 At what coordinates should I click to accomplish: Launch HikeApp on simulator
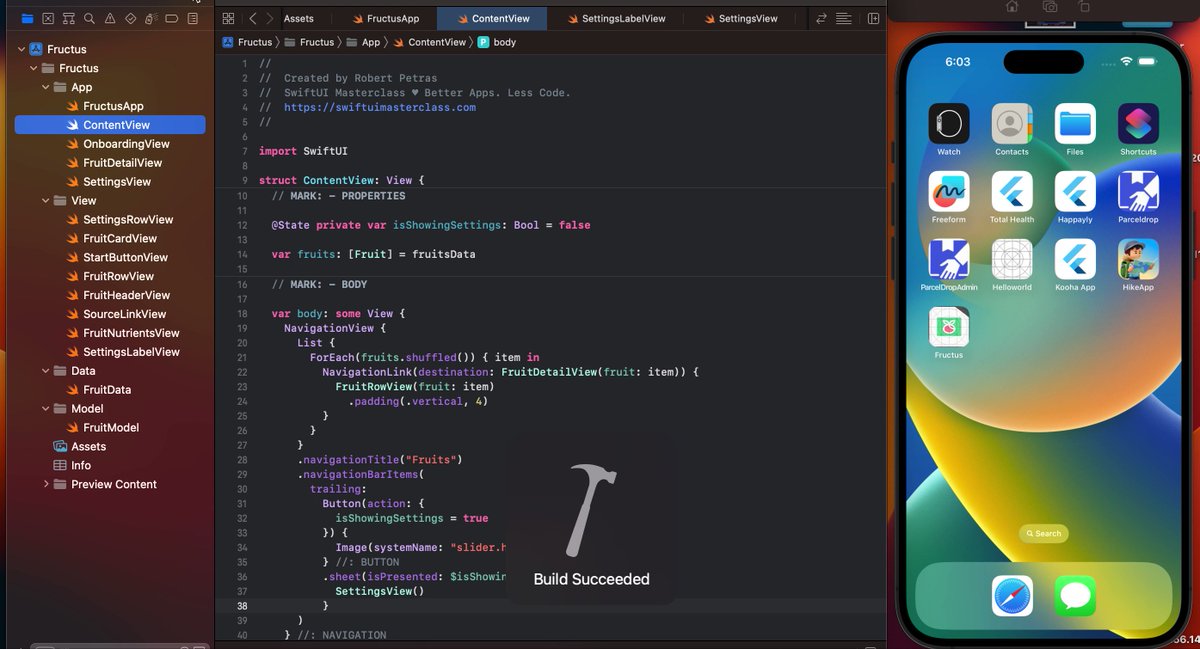(1138, 259)
